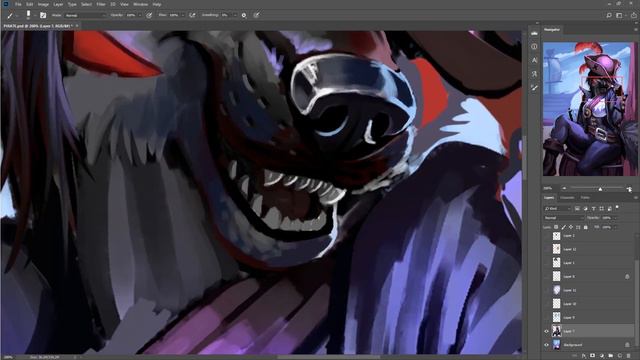Open the painting Mode dropdown
The height and width of the screenshot is (360, 640).
84,15
